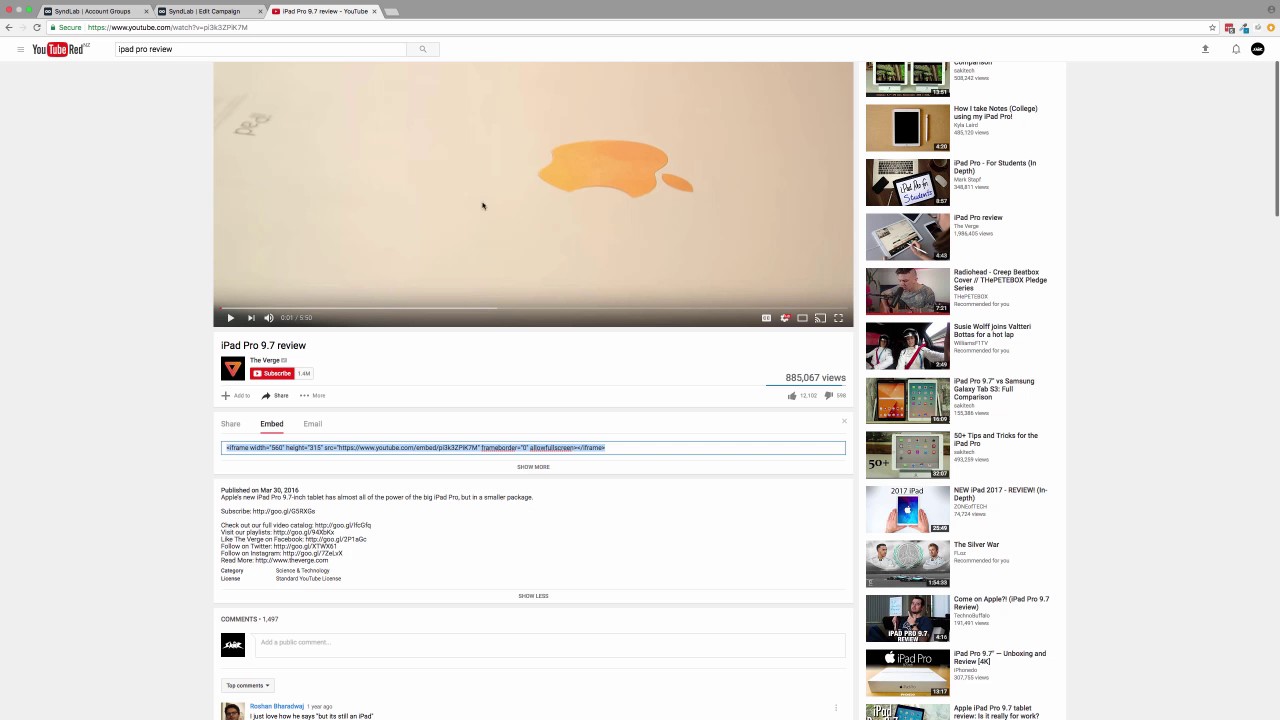The height and width of the screenshot is (720, 1280).
Task: Open iPad Pro vs Samsung Galaxy Tab S3 video
Action: [908, 400]
